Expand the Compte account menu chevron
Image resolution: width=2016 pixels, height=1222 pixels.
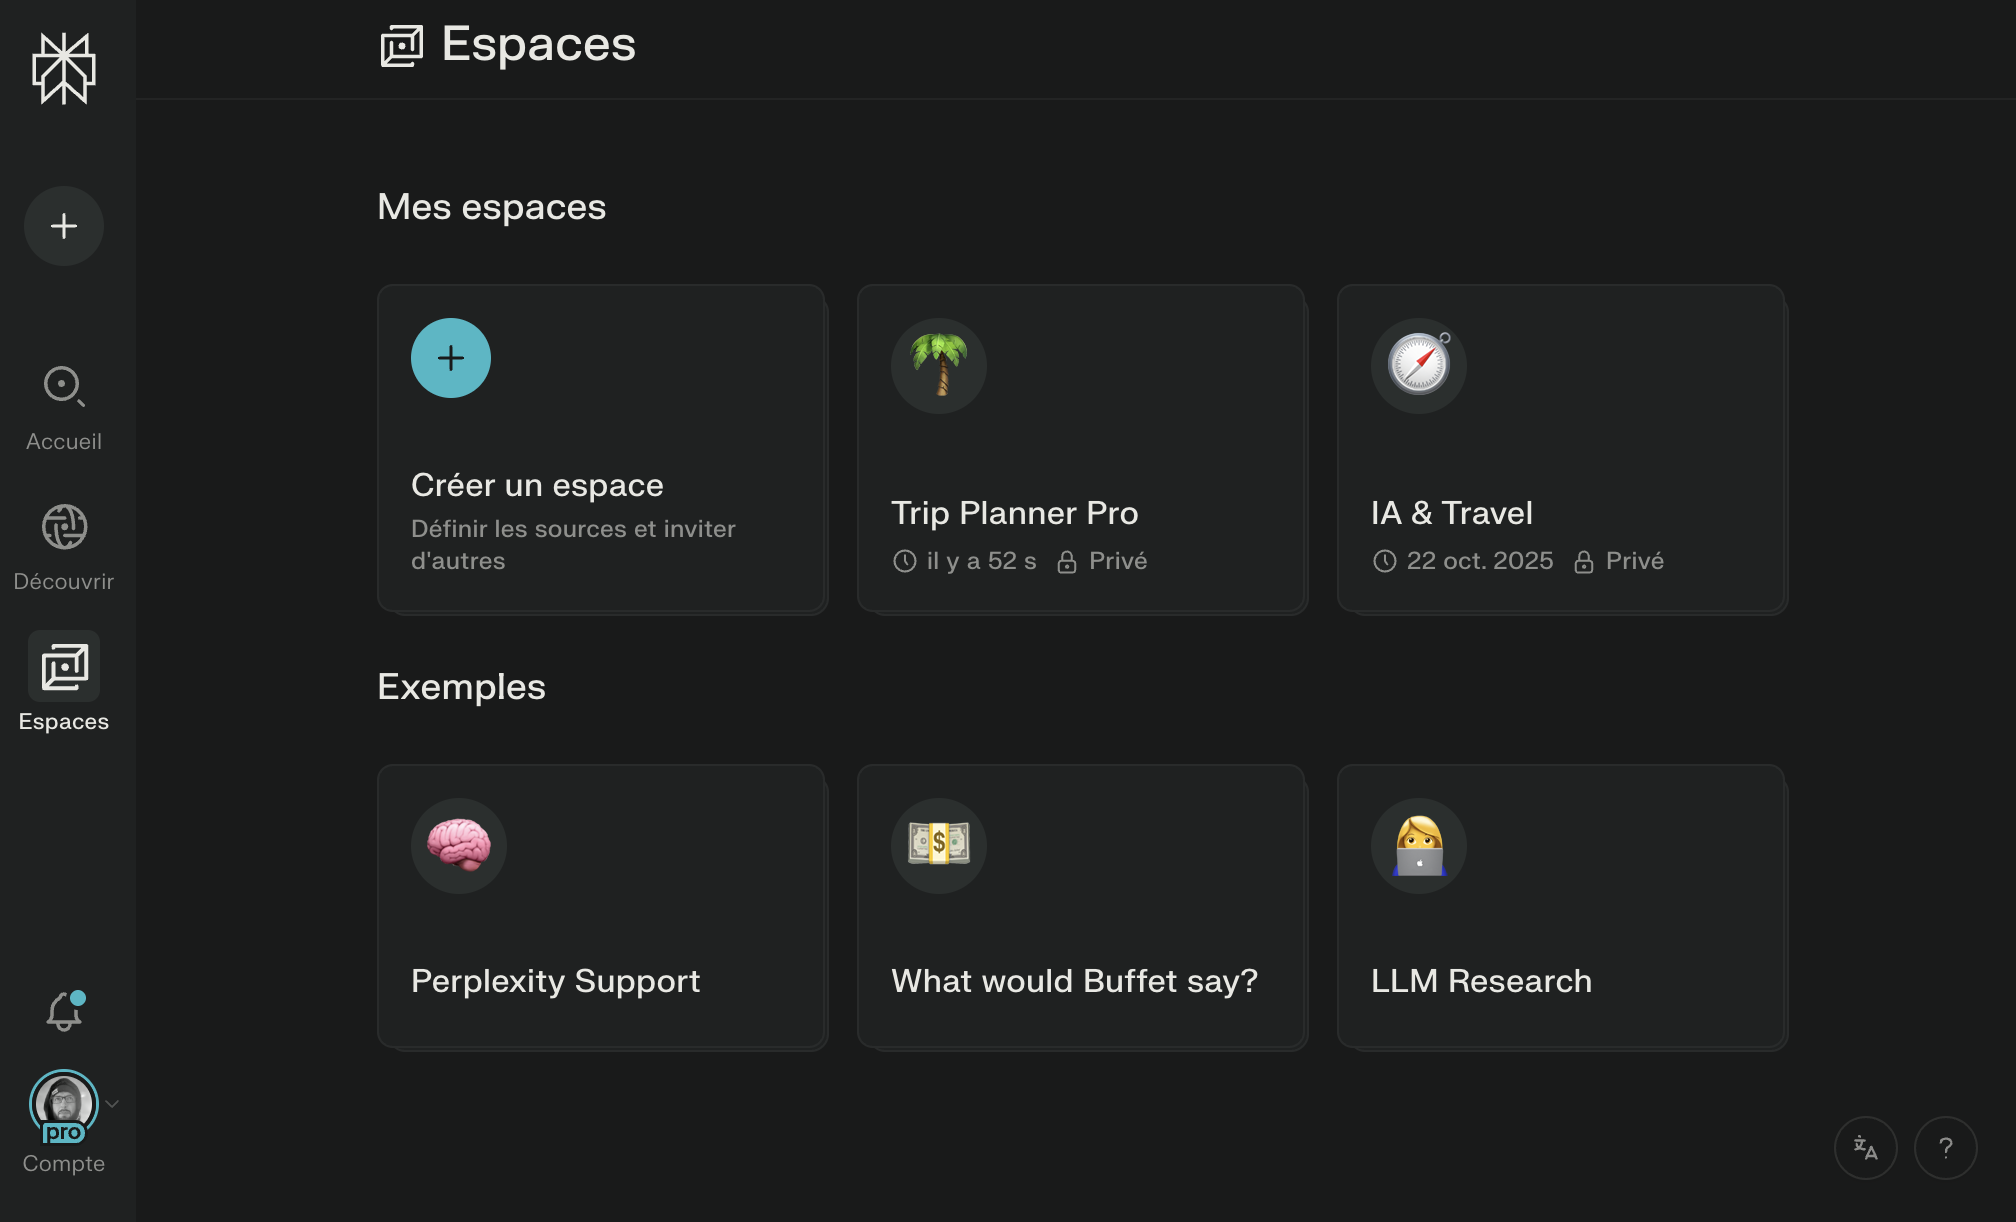(113, 1104)
